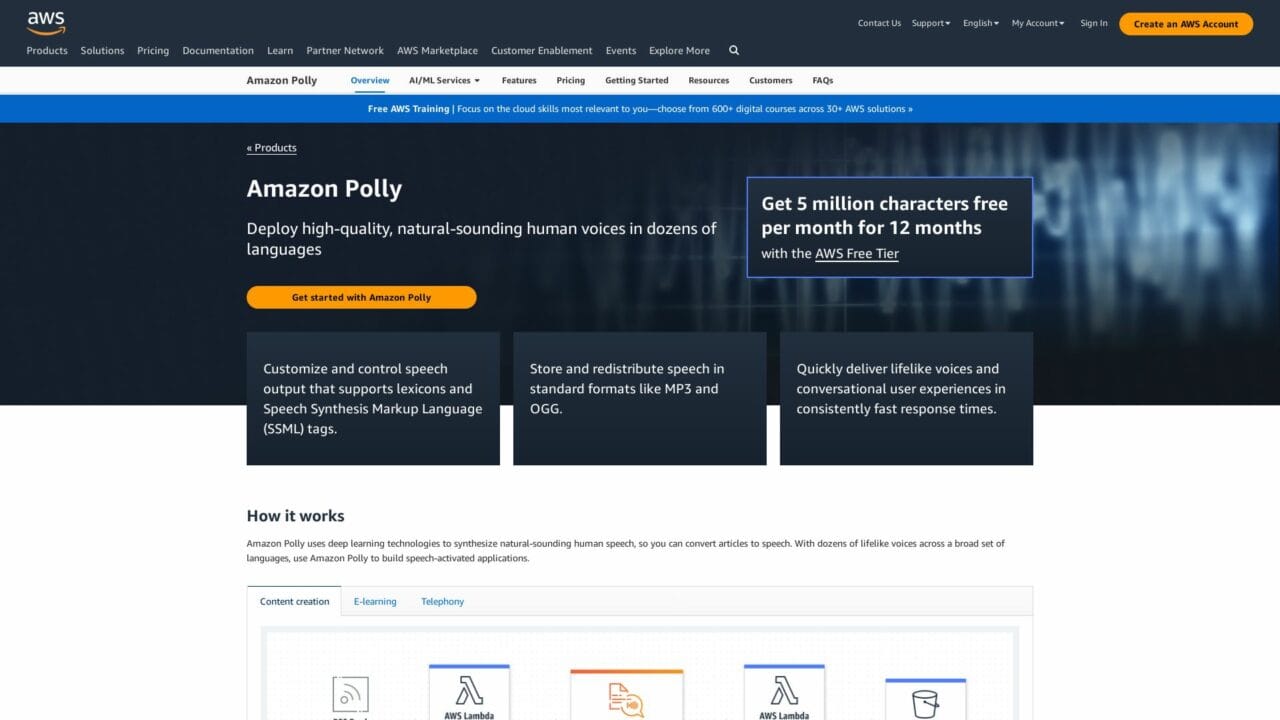The image size is (1280, 720).
Task: Select the first AWS Lambda icon in diagram
Action: pyautogui.click(x=469, y=690)
